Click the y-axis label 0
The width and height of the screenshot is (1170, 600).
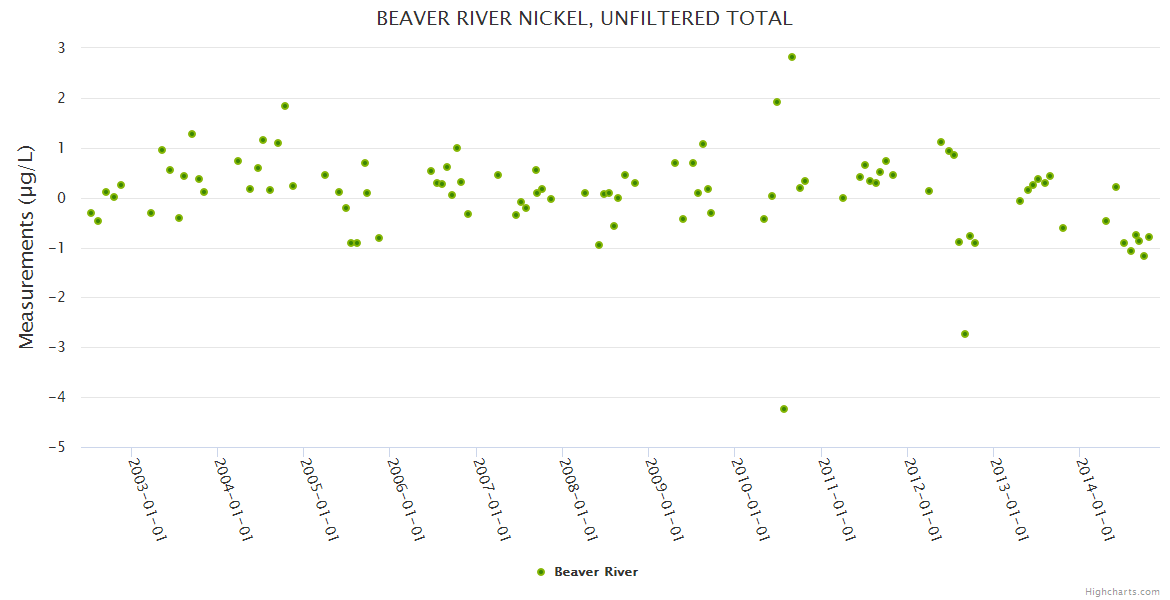(61, 198)
